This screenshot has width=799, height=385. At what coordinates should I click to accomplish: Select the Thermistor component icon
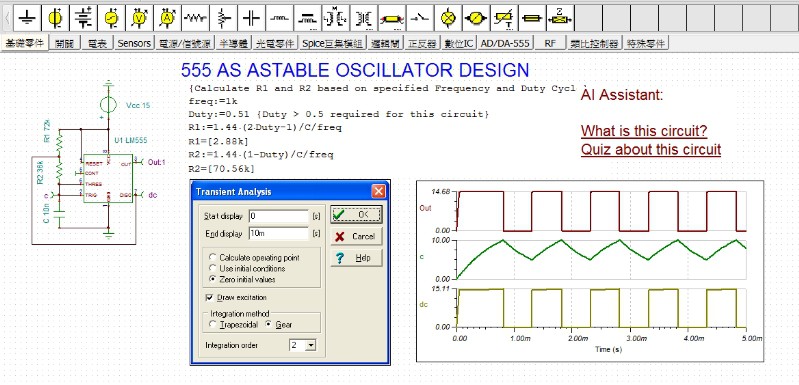(x=503, y=18)
